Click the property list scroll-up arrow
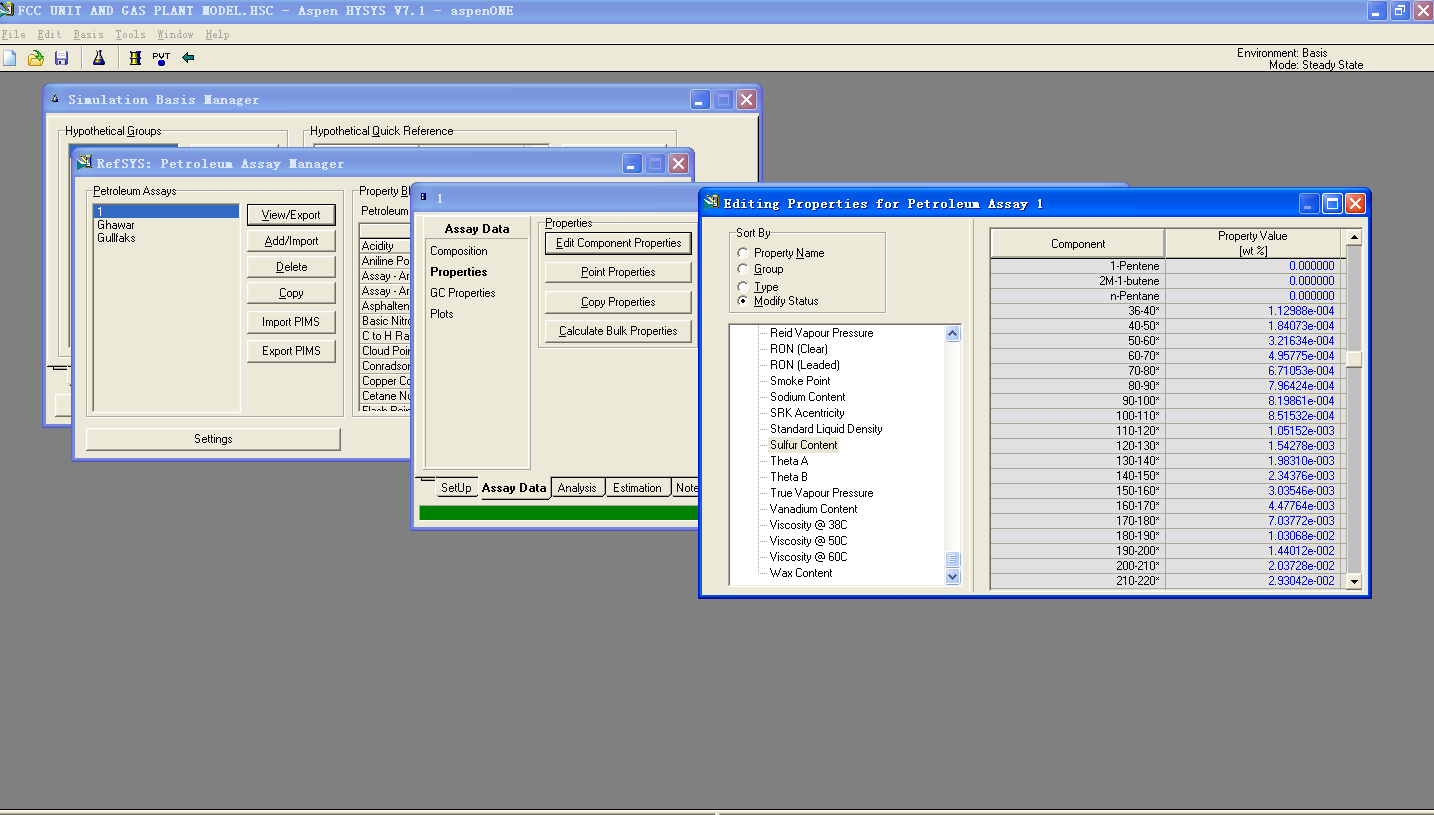The width and height of the screenshot is (1434, 815). (952, 333)
